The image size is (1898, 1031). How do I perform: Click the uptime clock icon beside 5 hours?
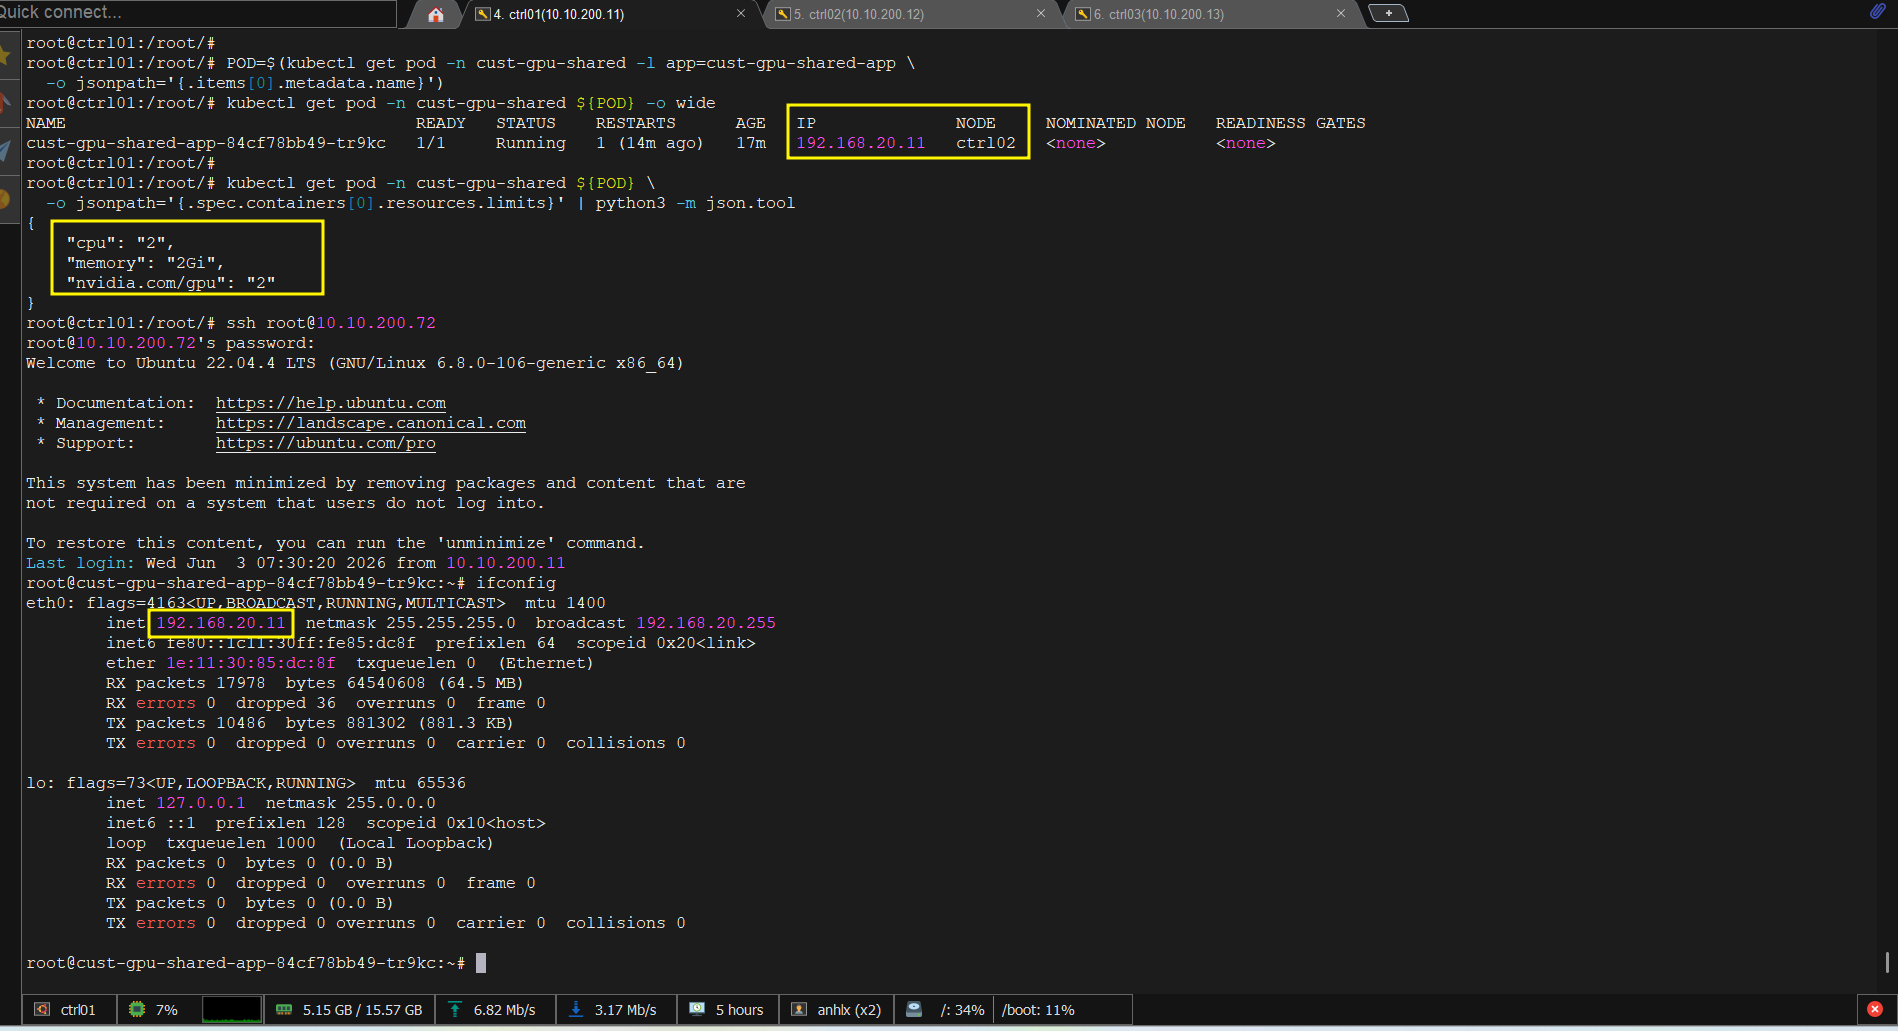[697, 1010]
